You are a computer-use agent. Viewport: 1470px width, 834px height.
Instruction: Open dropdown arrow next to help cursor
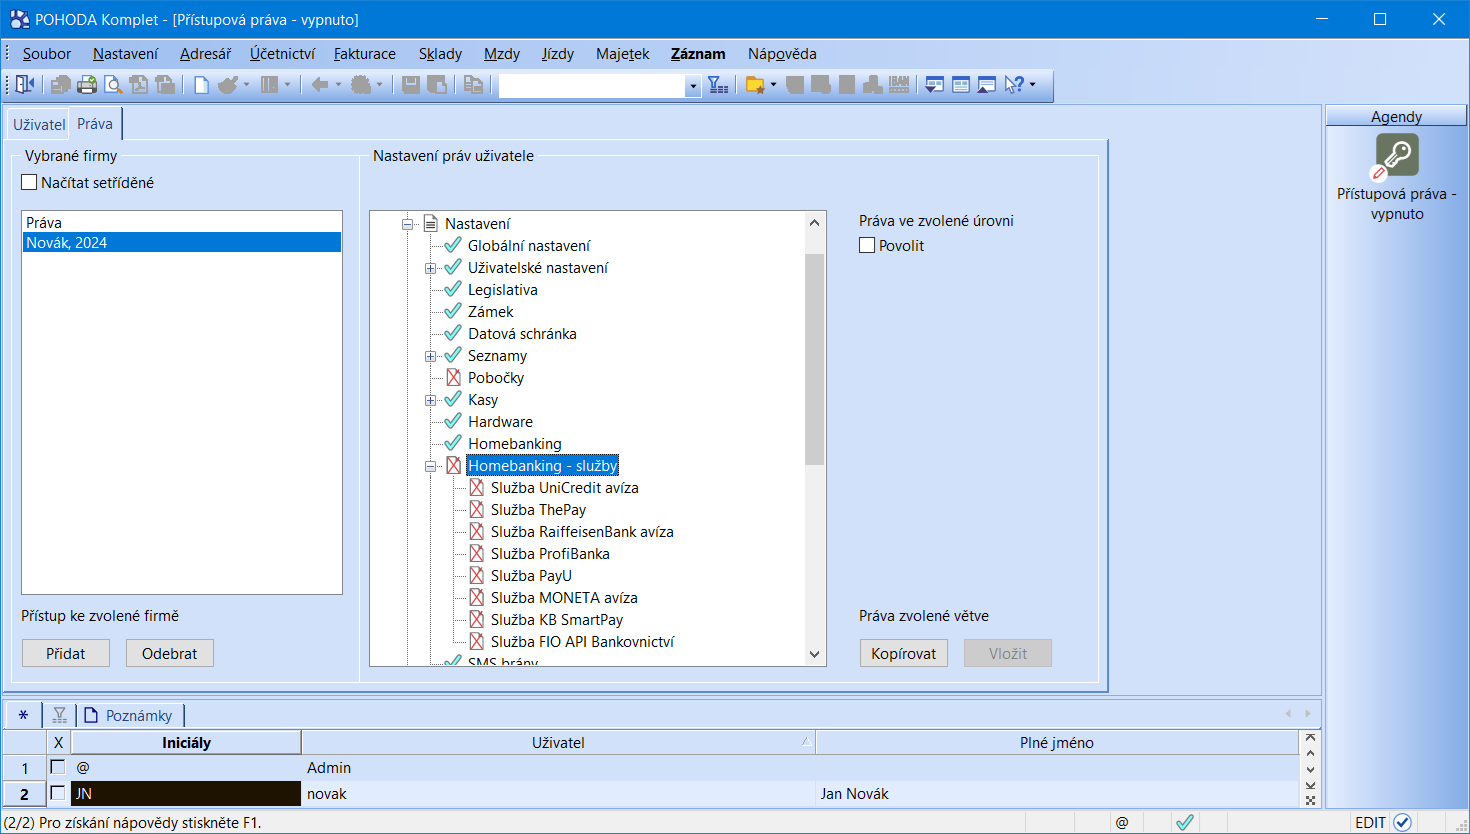[x=1033, y=85]
